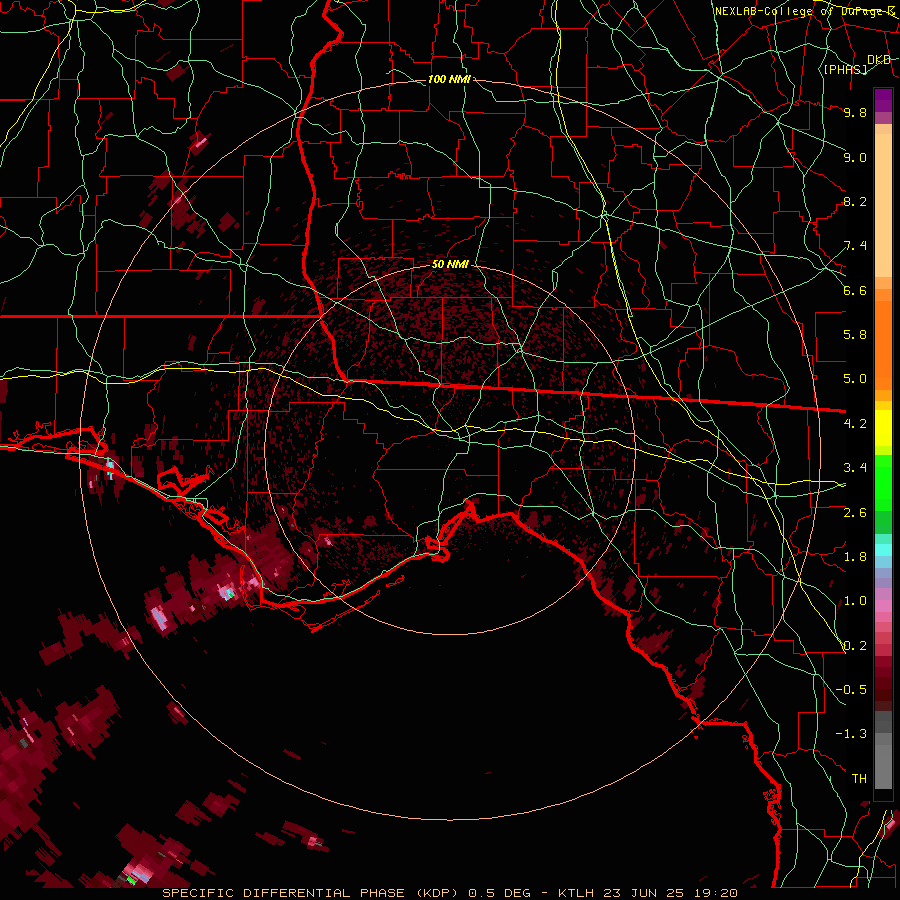Click the 50 NMI range ring label

450,264
